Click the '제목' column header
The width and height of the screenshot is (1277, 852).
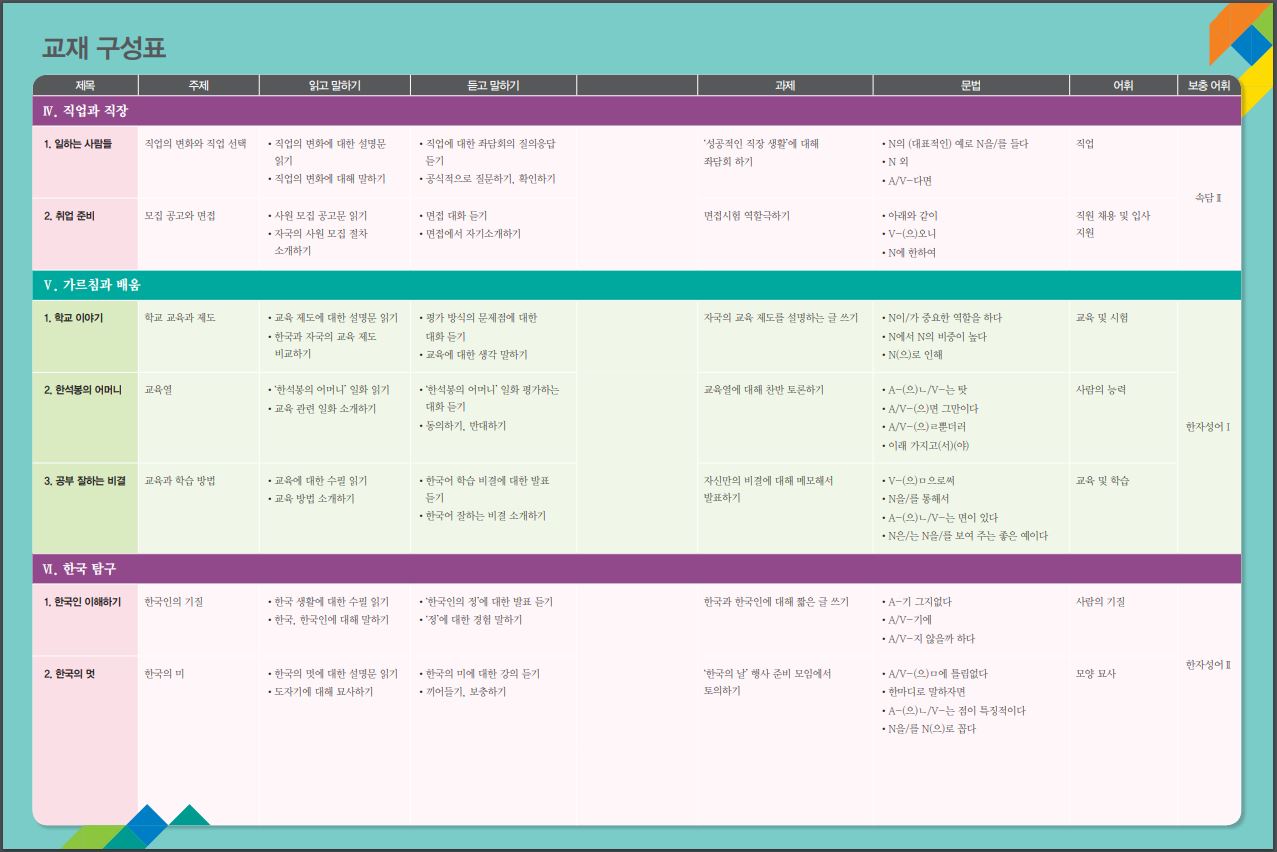85,86
